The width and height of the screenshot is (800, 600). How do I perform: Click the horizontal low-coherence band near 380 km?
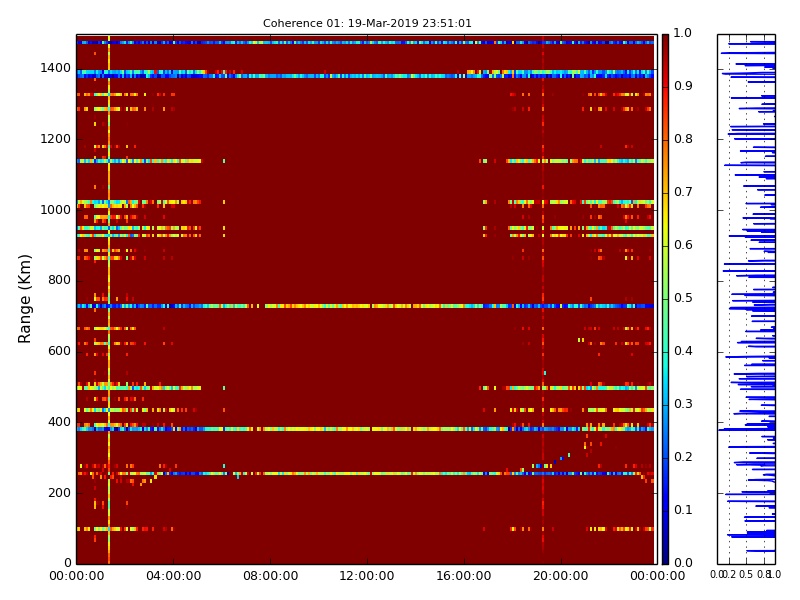[365, 429]
